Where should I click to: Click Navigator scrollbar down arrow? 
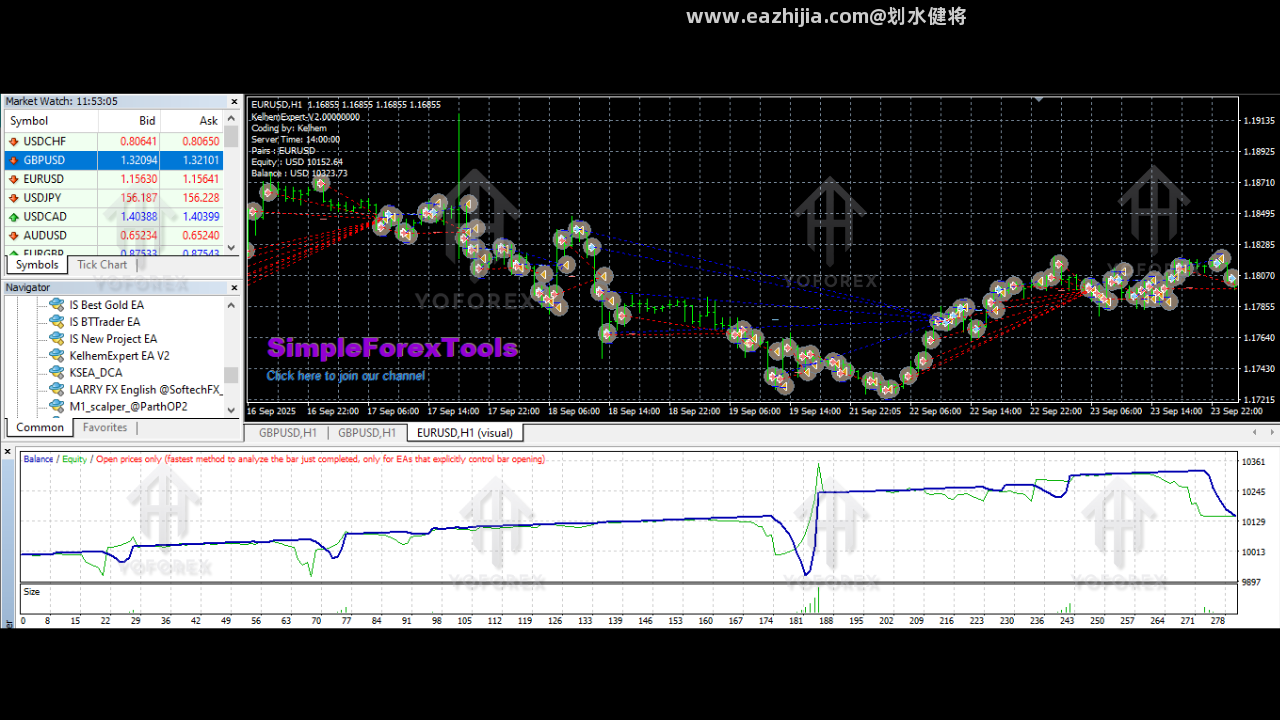[x=232, y=409]
